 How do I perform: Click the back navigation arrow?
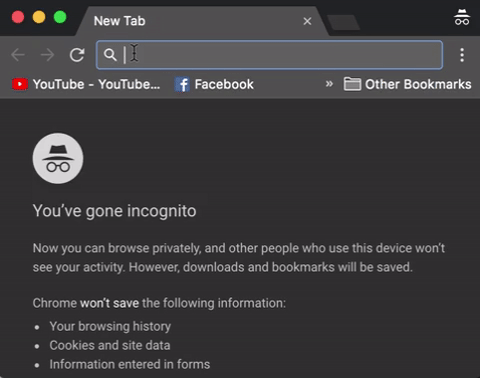tap(18, 55)
